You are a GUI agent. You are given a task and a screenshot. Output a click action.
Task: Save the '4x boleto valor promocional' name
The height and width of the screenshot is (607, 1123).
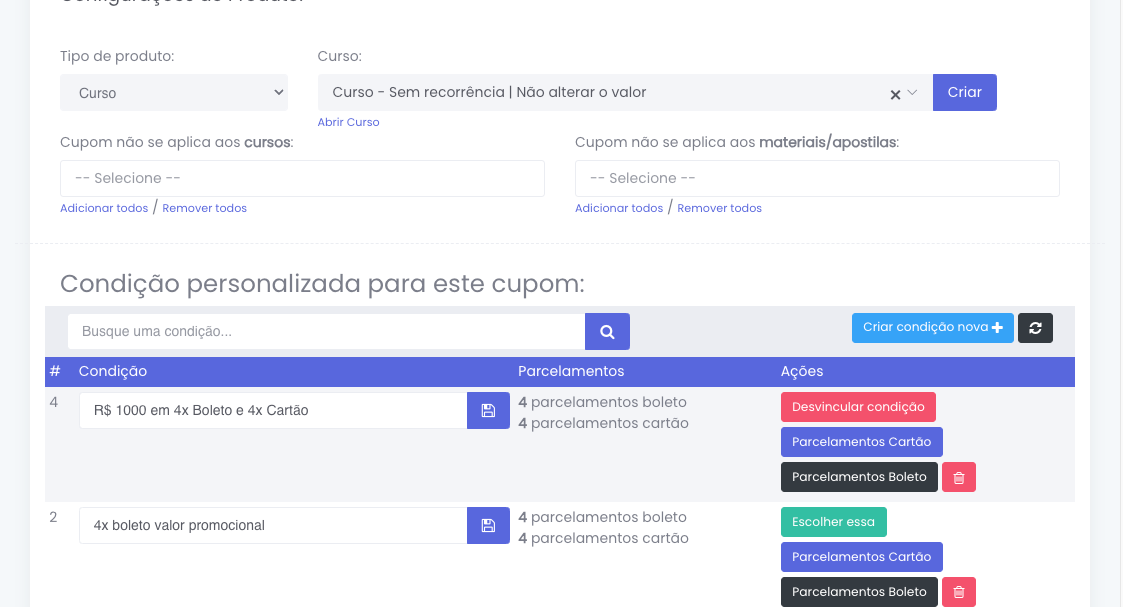488,525
